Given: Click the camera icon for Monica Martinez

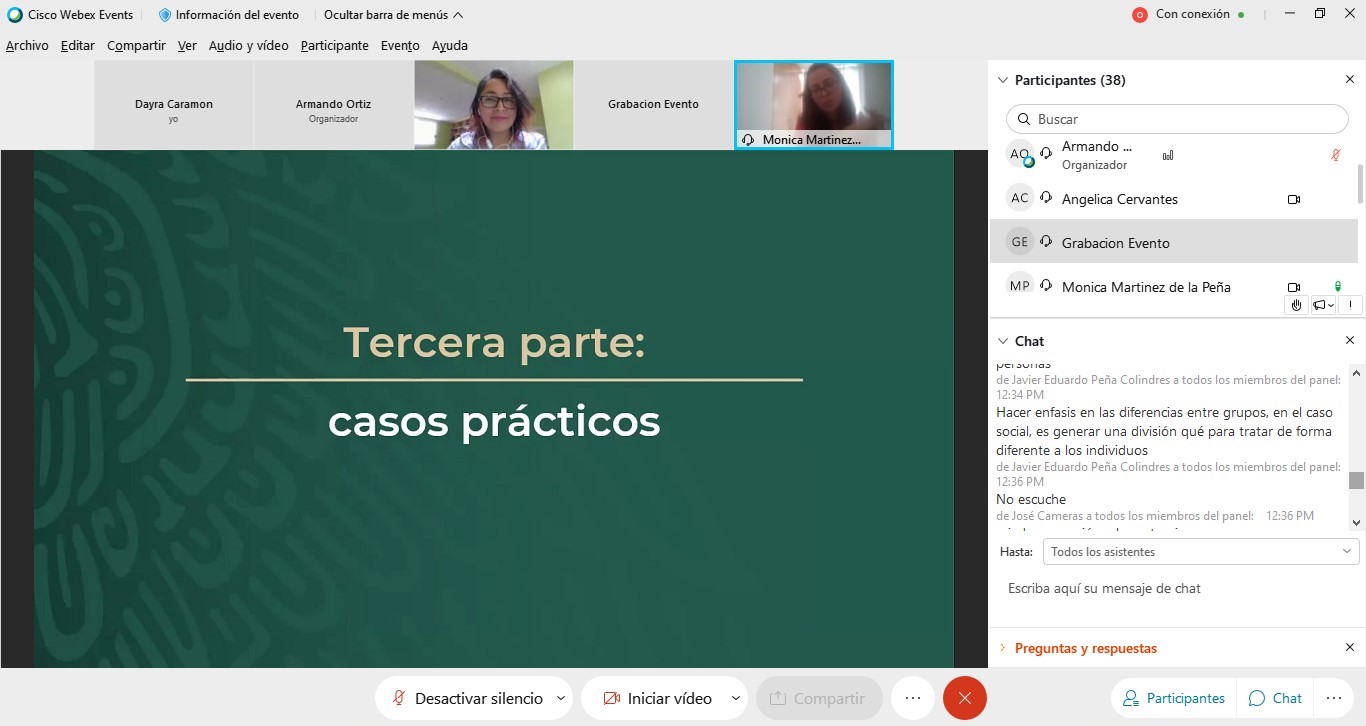Looking at the screenshot, I should [x=1294, y=287].
